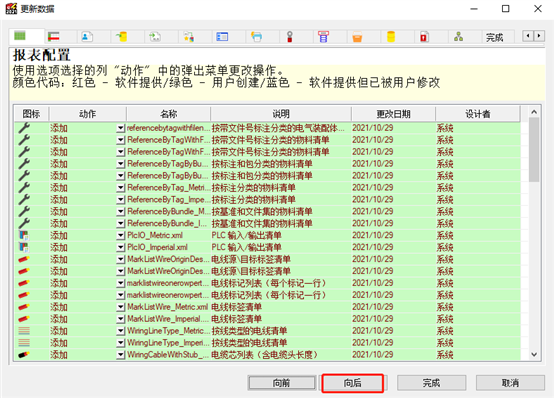
Task: Click cable icon of WiringCableWithStub row
Action: tap(24, 355)
